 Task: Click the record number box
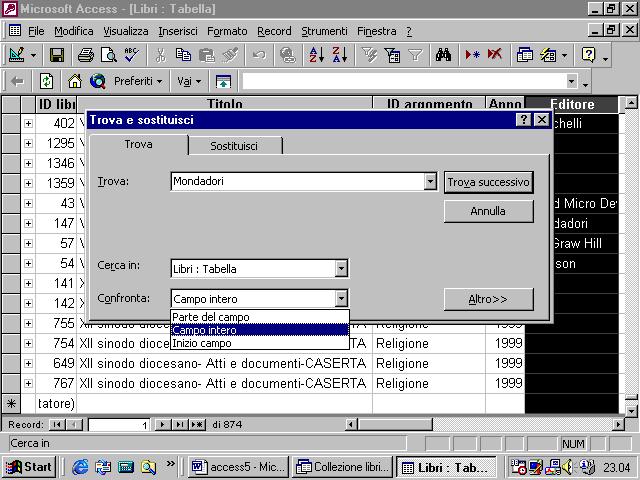pyautogui.click(x=119, y=425)
